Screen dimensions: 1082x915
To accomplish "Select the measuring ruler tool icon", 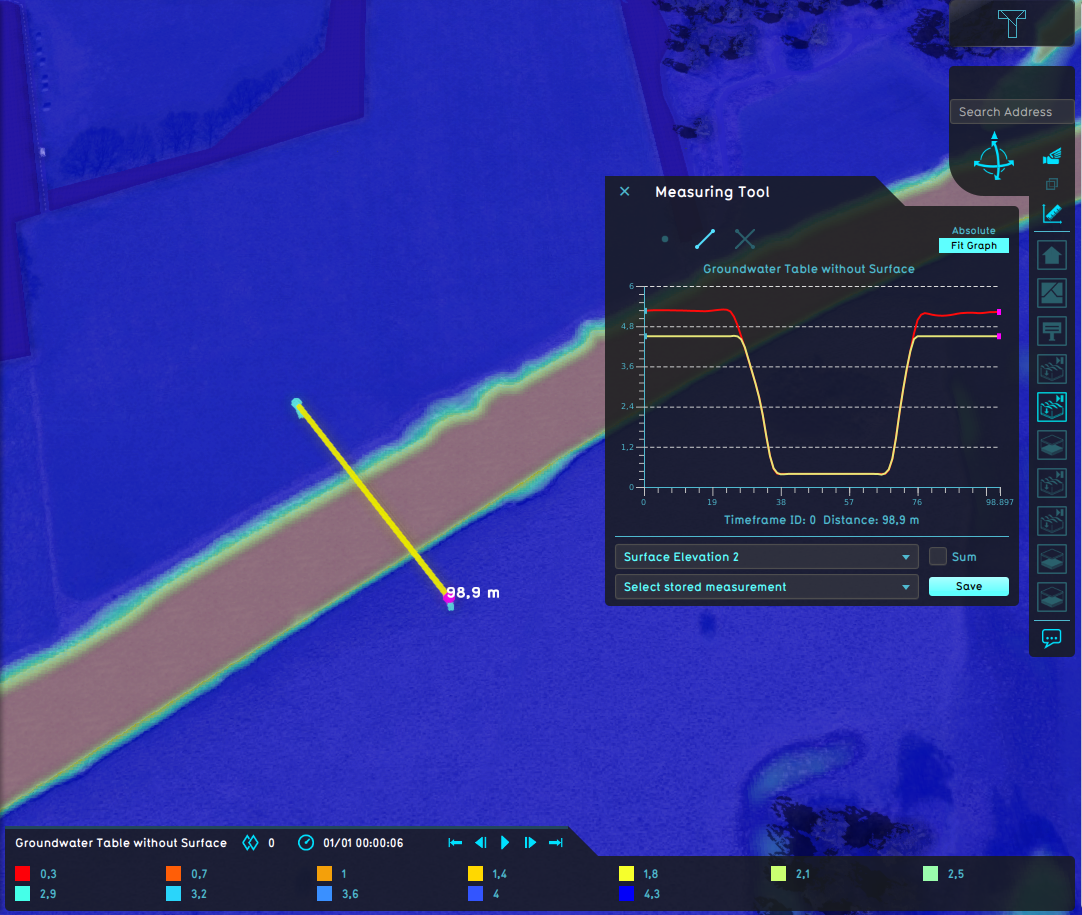I will pyautogui.click(x=1051, y=213).
